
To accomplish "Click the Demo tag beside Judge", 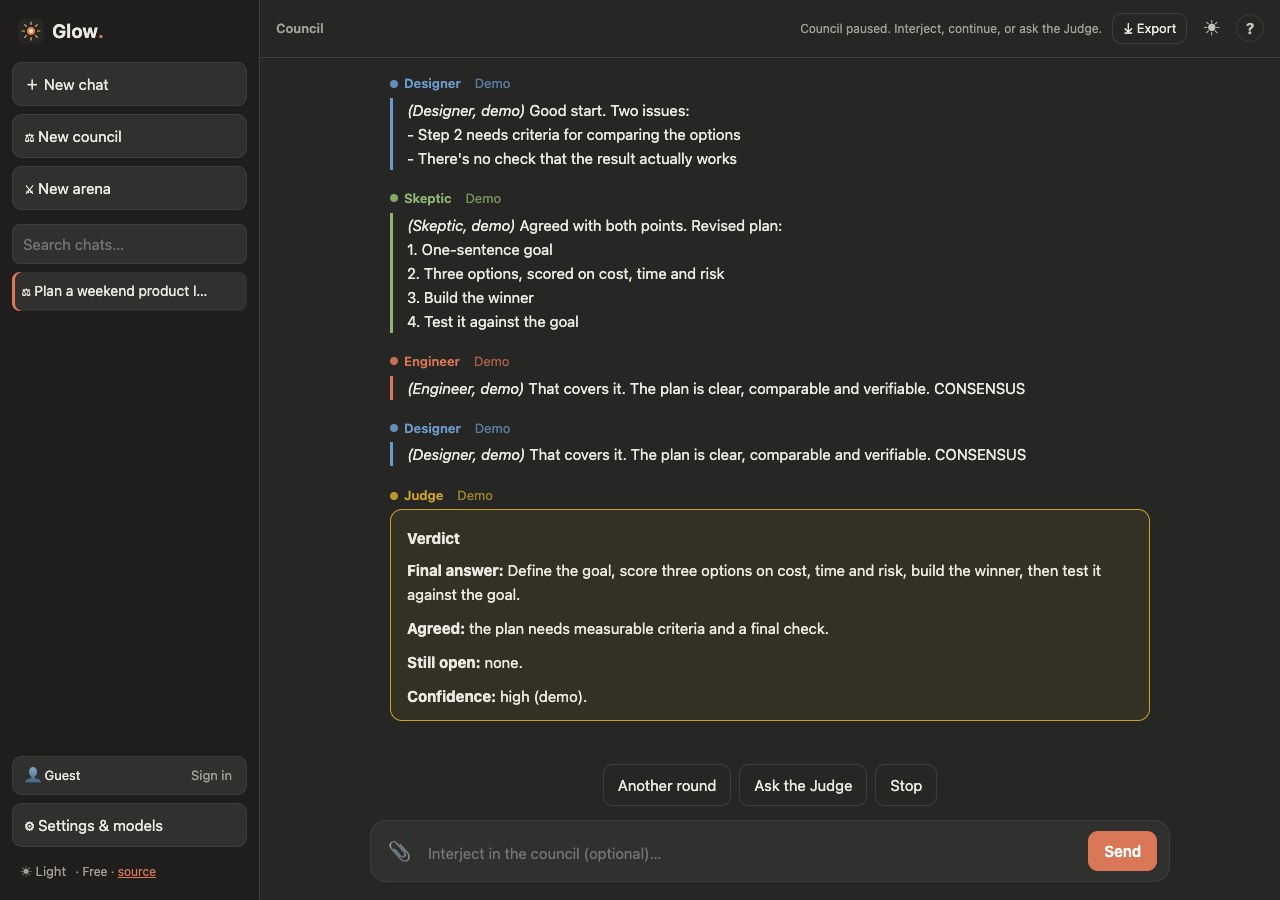I will 475,495.
